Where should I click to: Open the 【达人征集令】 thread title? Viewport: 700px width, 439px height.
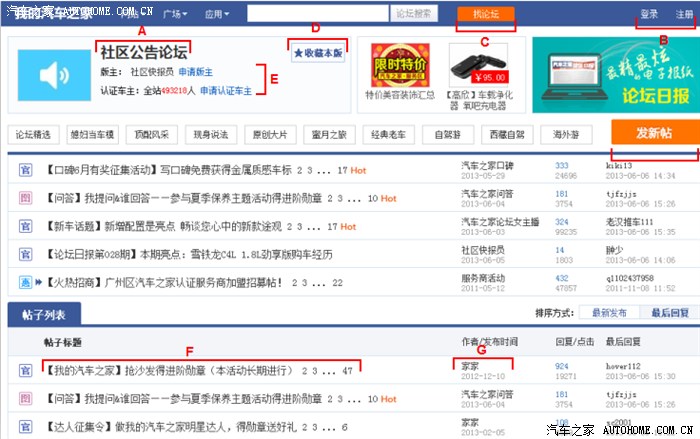[171, 427]
